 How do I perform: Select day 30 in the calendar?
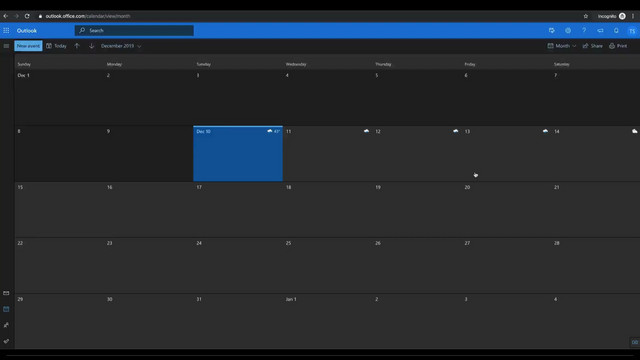click(x=149, y=321)
